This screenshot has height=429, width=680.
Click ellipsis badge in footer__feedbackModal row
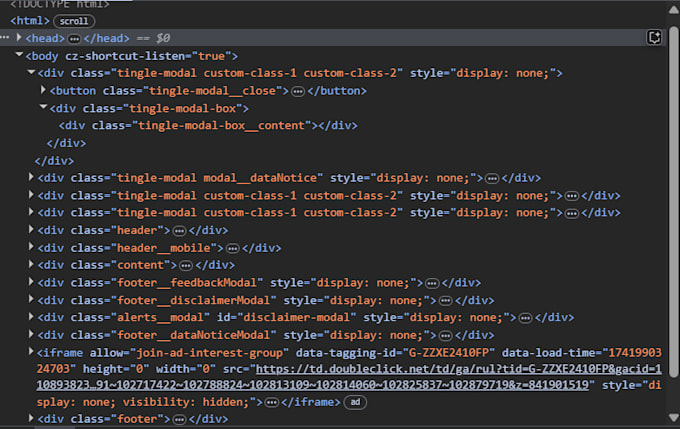coord(432,284)
